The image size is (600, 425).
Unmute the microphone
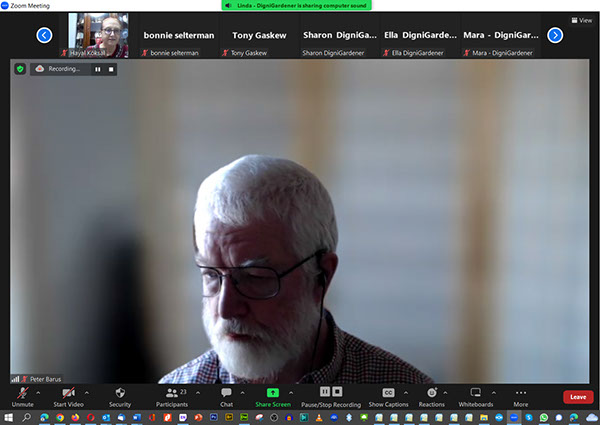click(23, 397)
